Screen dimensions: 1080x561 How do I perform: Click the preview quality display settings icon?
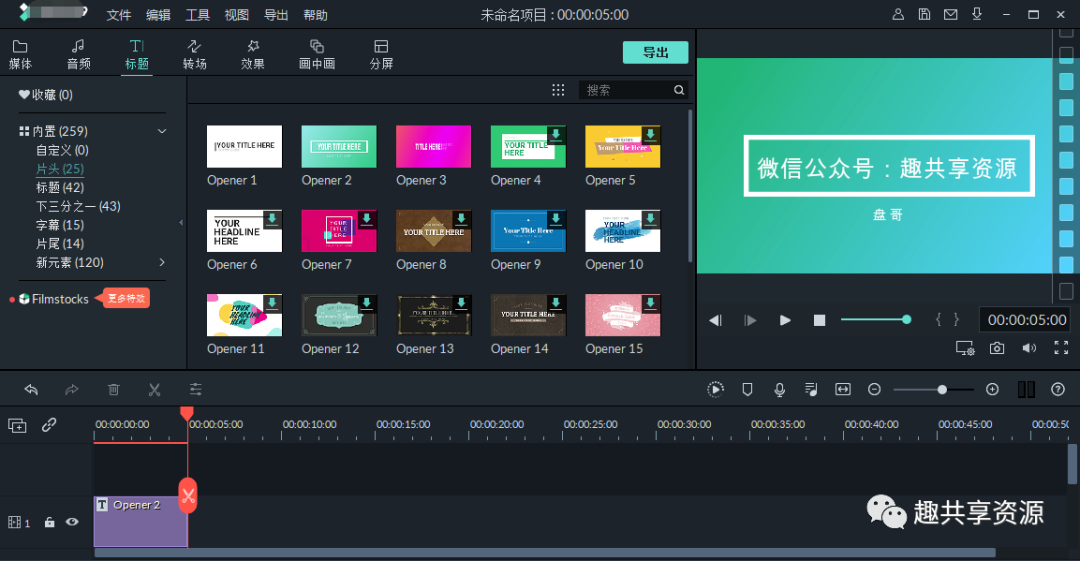tap(965, 348)
